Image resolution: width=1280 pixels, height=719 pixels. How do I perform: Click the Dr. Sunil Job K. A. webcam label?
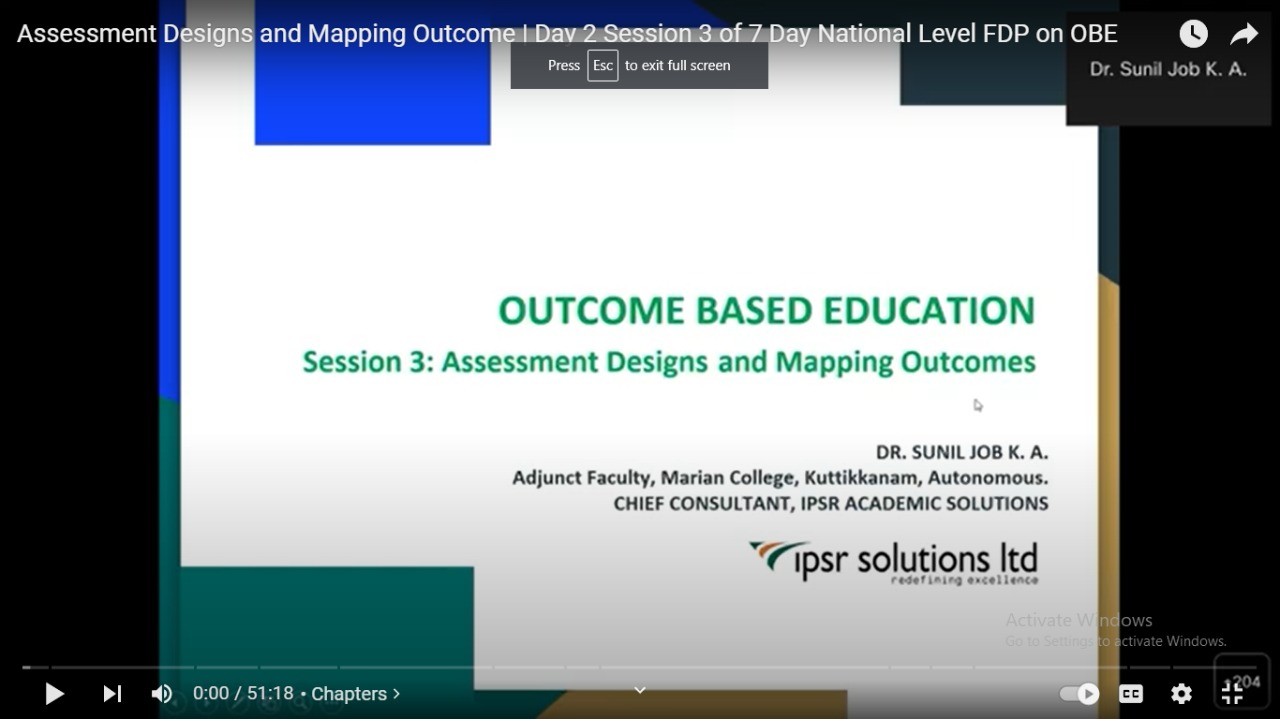(x=1168, y=70)
